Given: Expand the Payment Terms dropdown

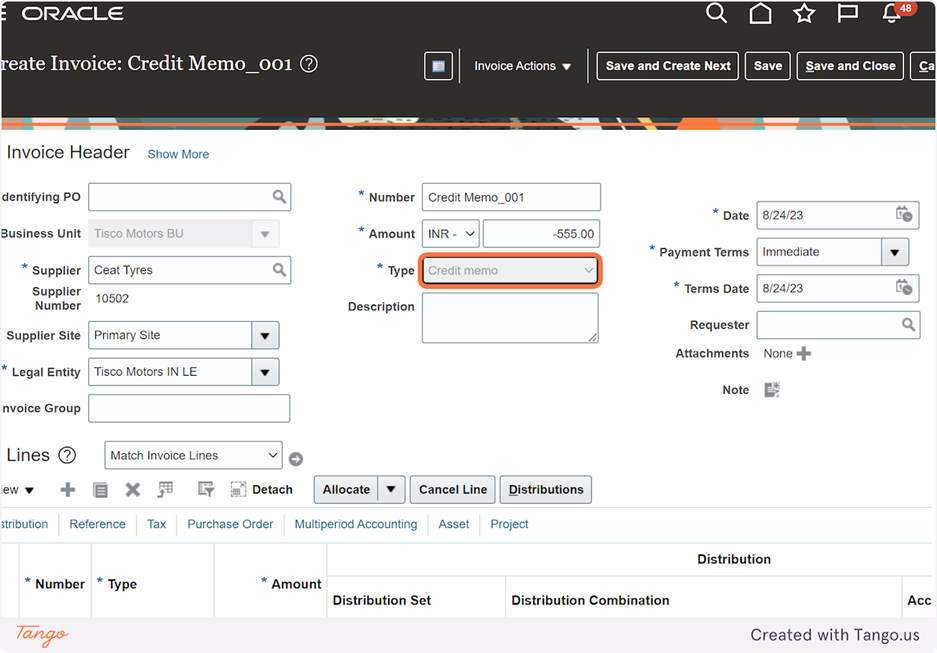Looking at the screenshot, I should [x=895, y=252].
